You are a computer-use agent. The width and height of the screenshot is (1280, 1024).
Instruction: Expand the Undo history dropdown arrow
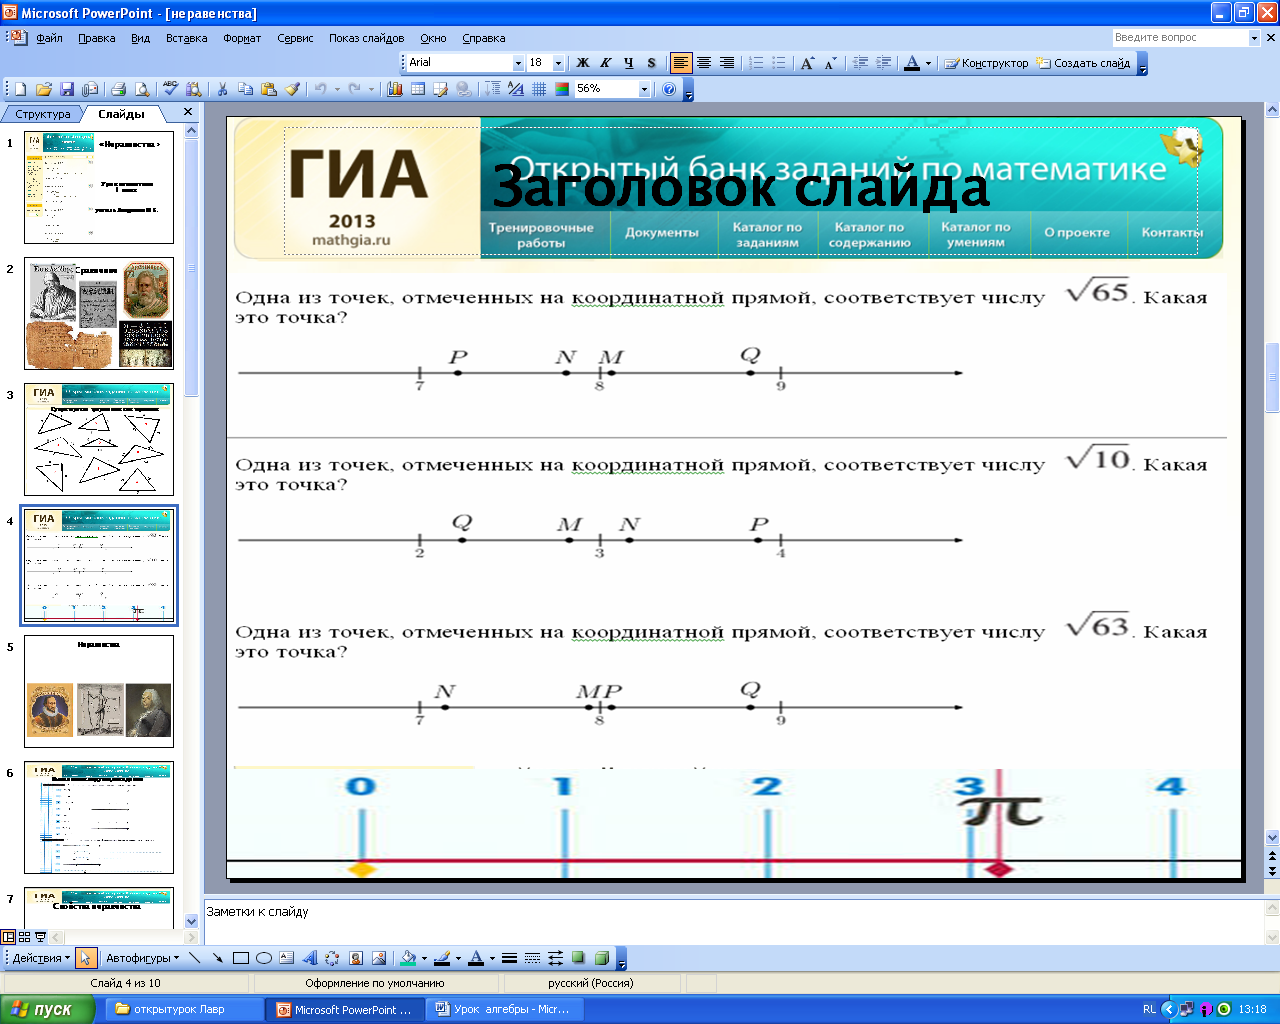coord(337,89)
